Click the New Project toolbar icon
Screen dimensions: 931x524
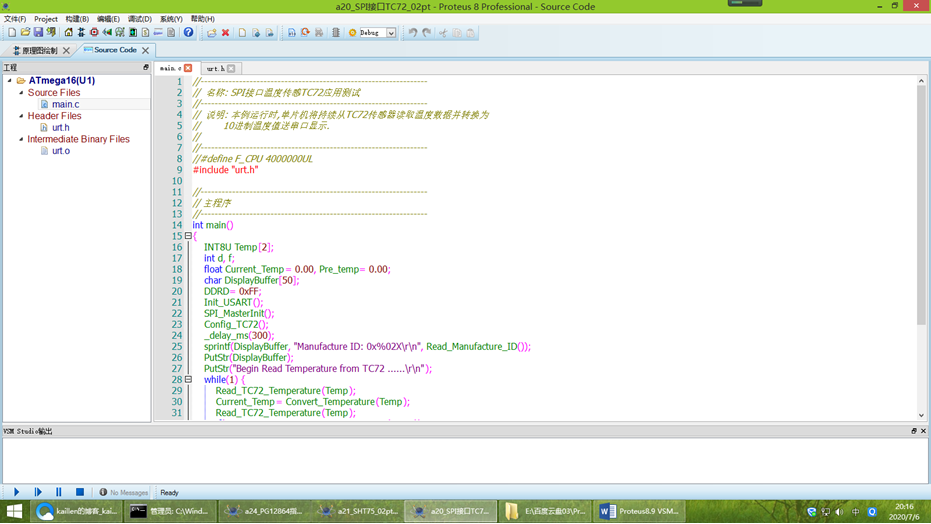coord(12,33)
